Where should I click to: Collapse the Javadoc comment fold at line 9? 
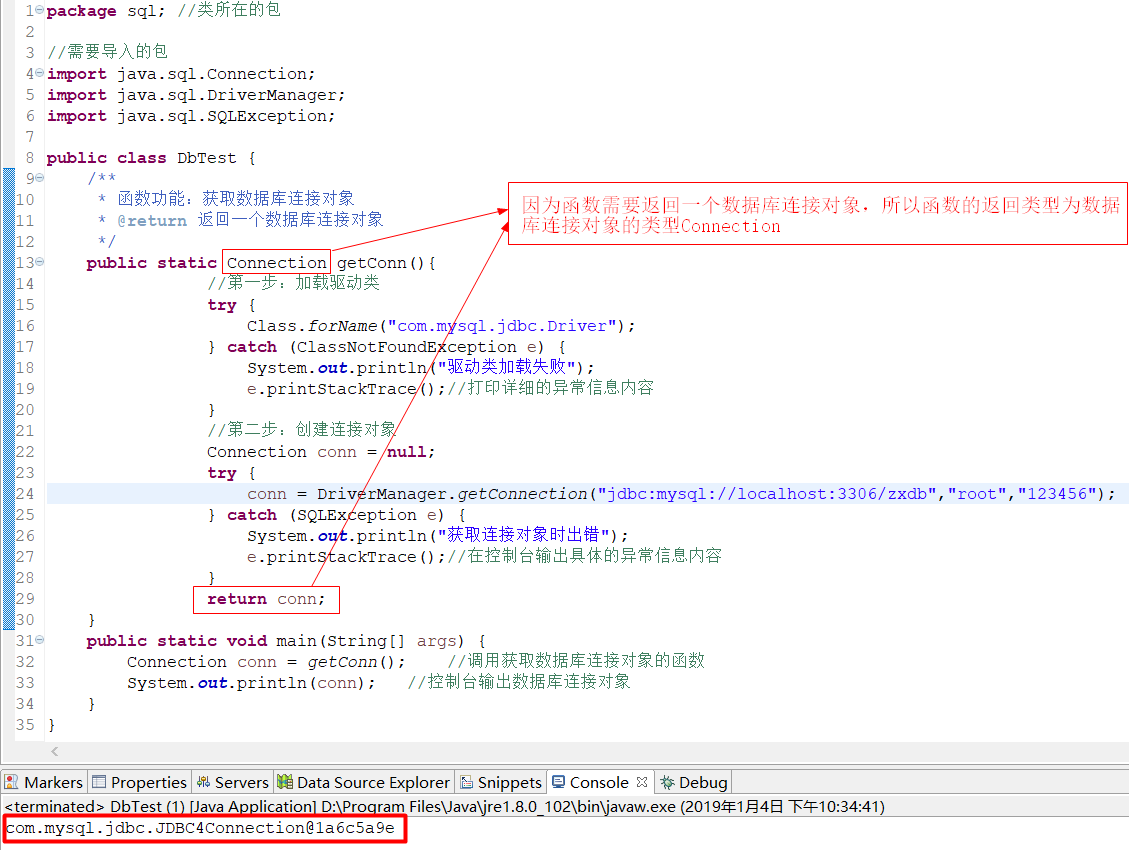40,177
